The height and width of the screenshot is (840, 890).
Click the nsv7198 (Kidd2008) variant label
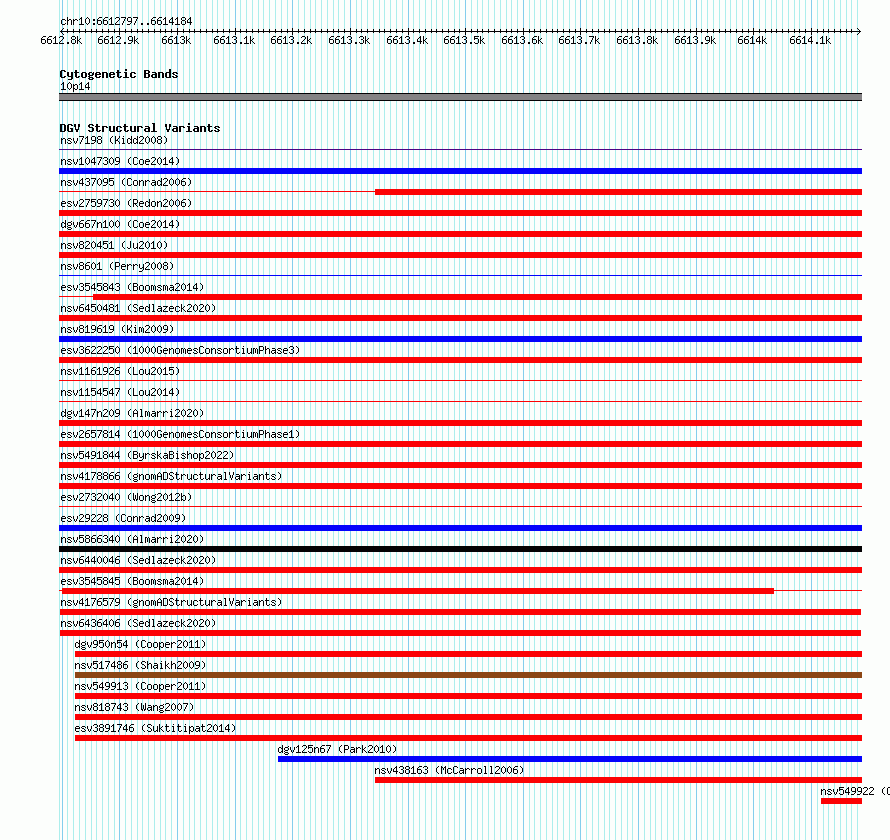click(114, 140)
